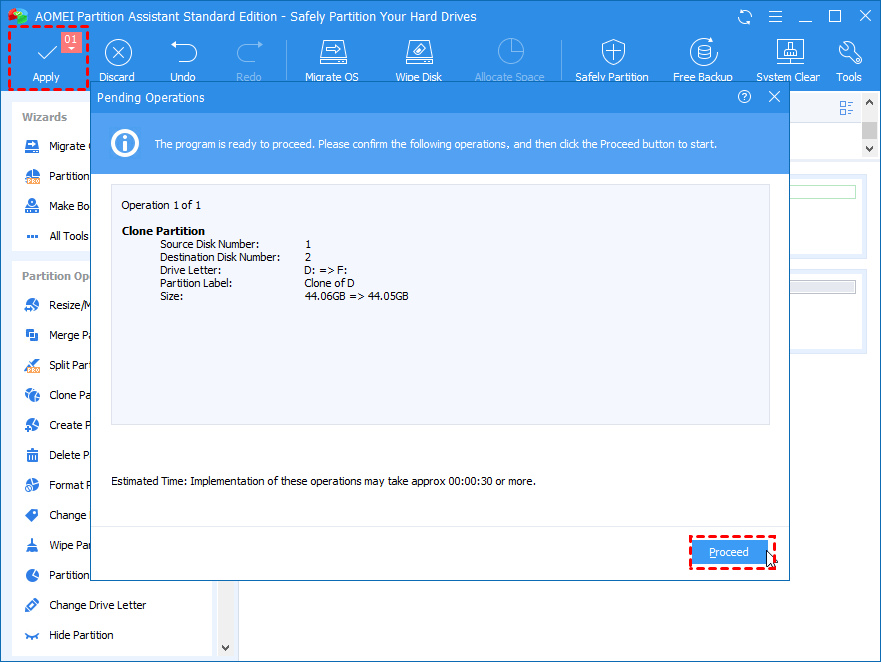This screenshot has width=881, height=662.
Task: Open System Clear in the toolbar
Action: 788,53
